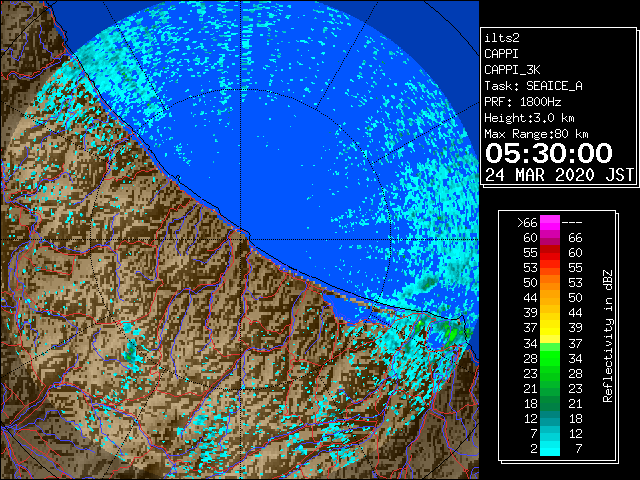Image resolution: width=640 pixels, height=480 pixels.
Task: Select the '24 MAR 2020 JST' date
Action: pyautogui.click(x=559, y=175)
